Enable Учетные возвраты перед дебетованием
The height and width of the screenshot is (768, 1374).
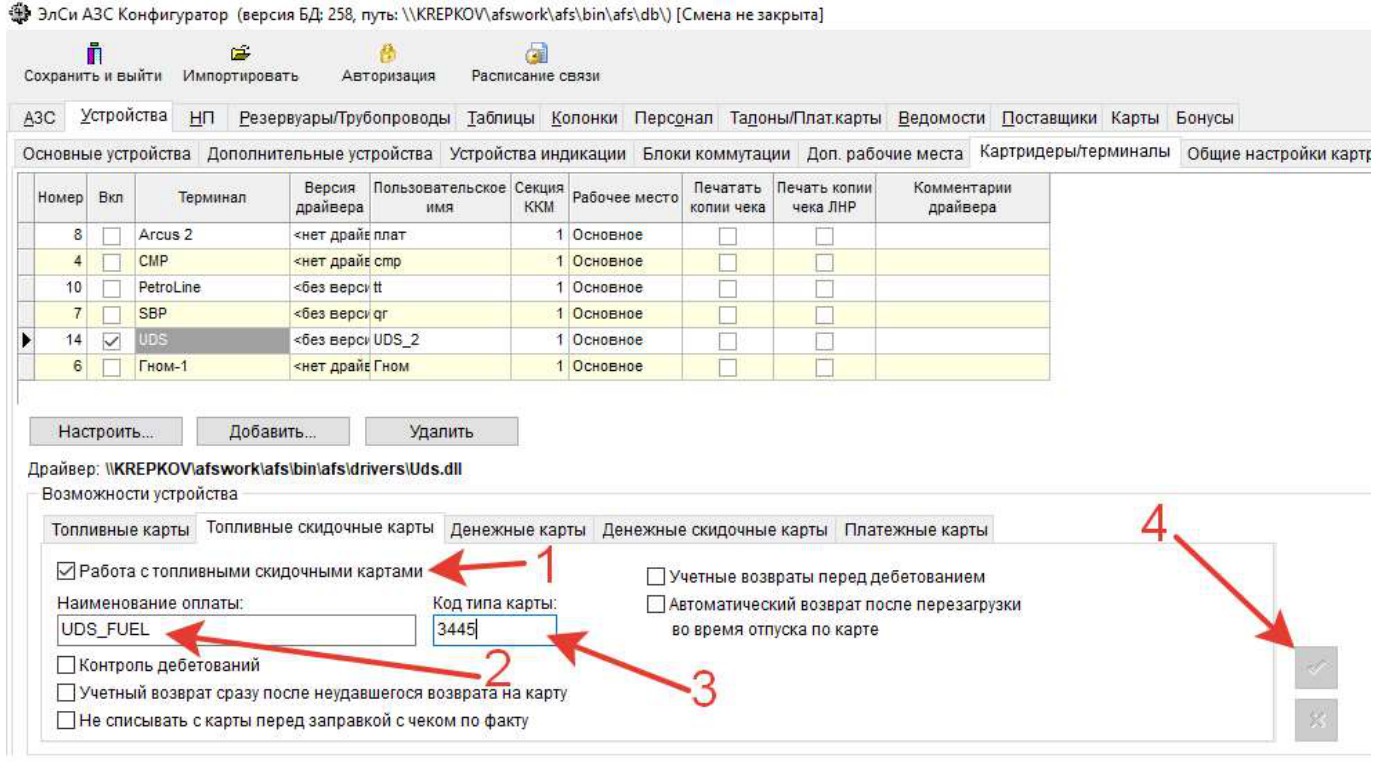point(656,577)
